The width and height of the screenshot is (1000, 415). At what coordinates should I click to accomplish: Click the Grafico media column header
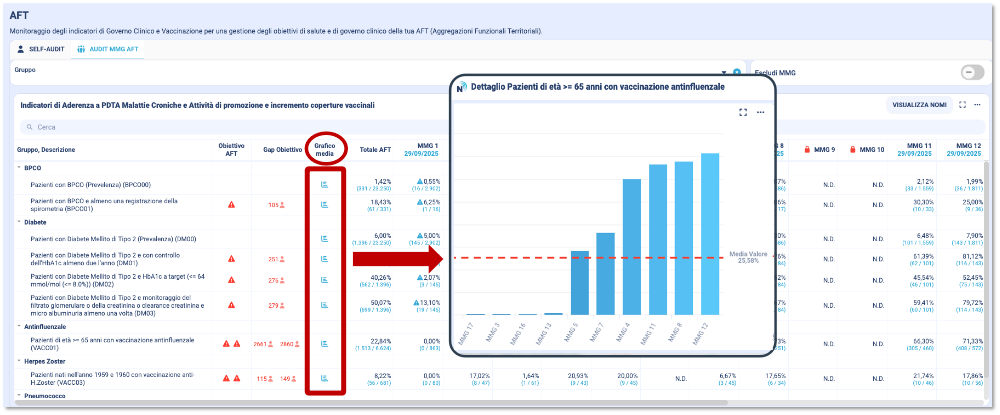tap(324, 150)
